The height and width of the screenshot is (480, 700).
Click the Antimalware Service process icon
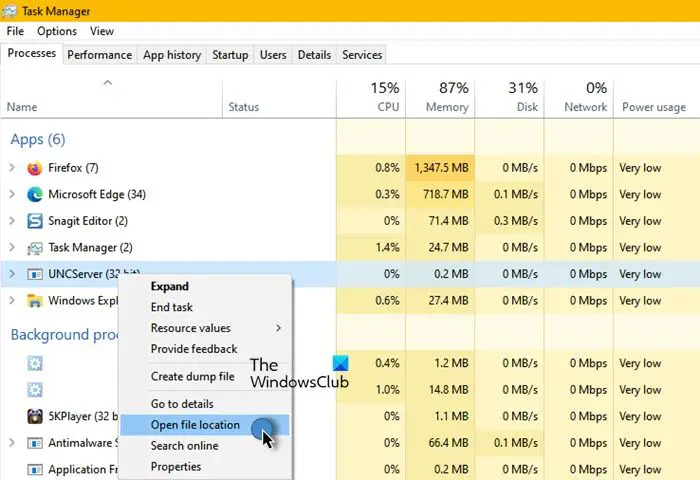35,443
